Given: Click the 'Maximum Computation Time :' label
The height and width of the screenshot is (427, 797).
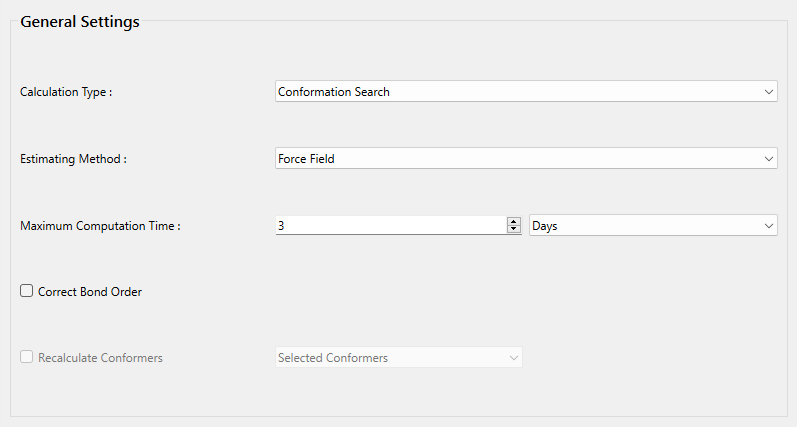Looking at the screenshot, I should point(100,226).
